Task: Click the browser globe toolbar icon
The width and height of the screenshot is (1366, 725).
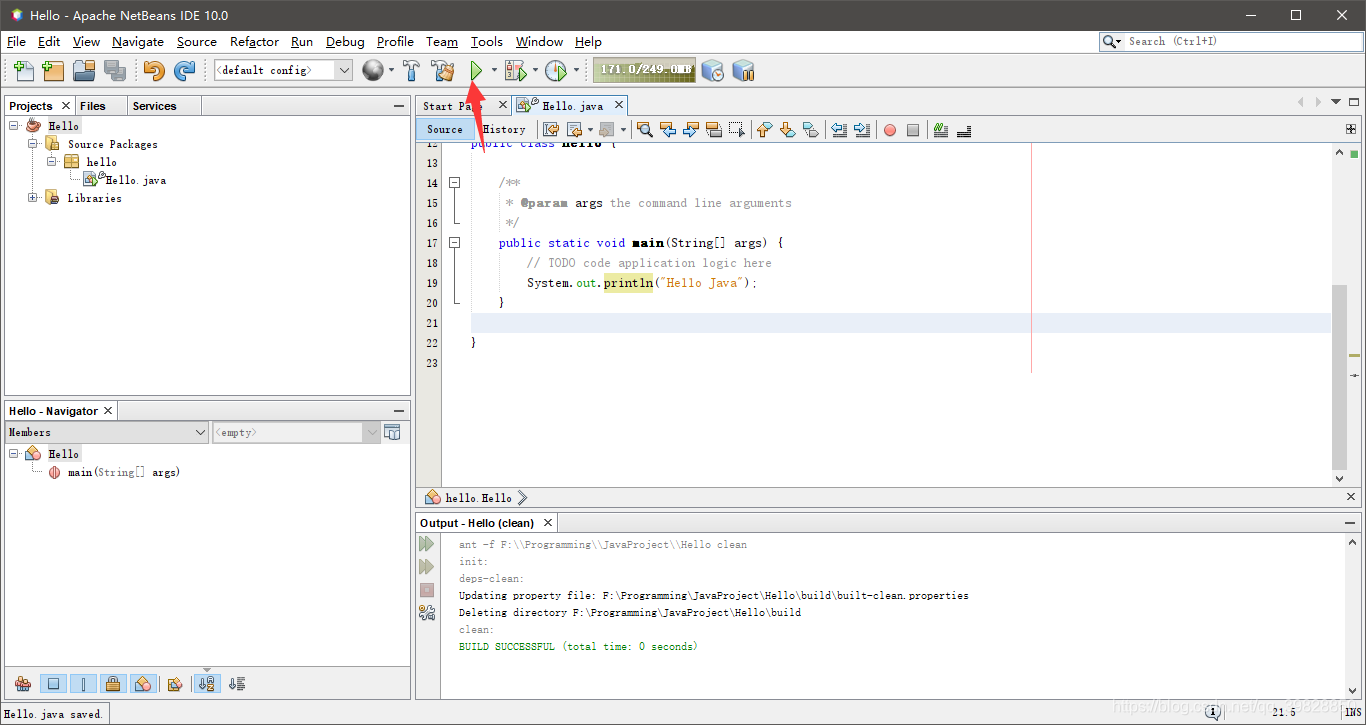Action: (x=373, y=70)
